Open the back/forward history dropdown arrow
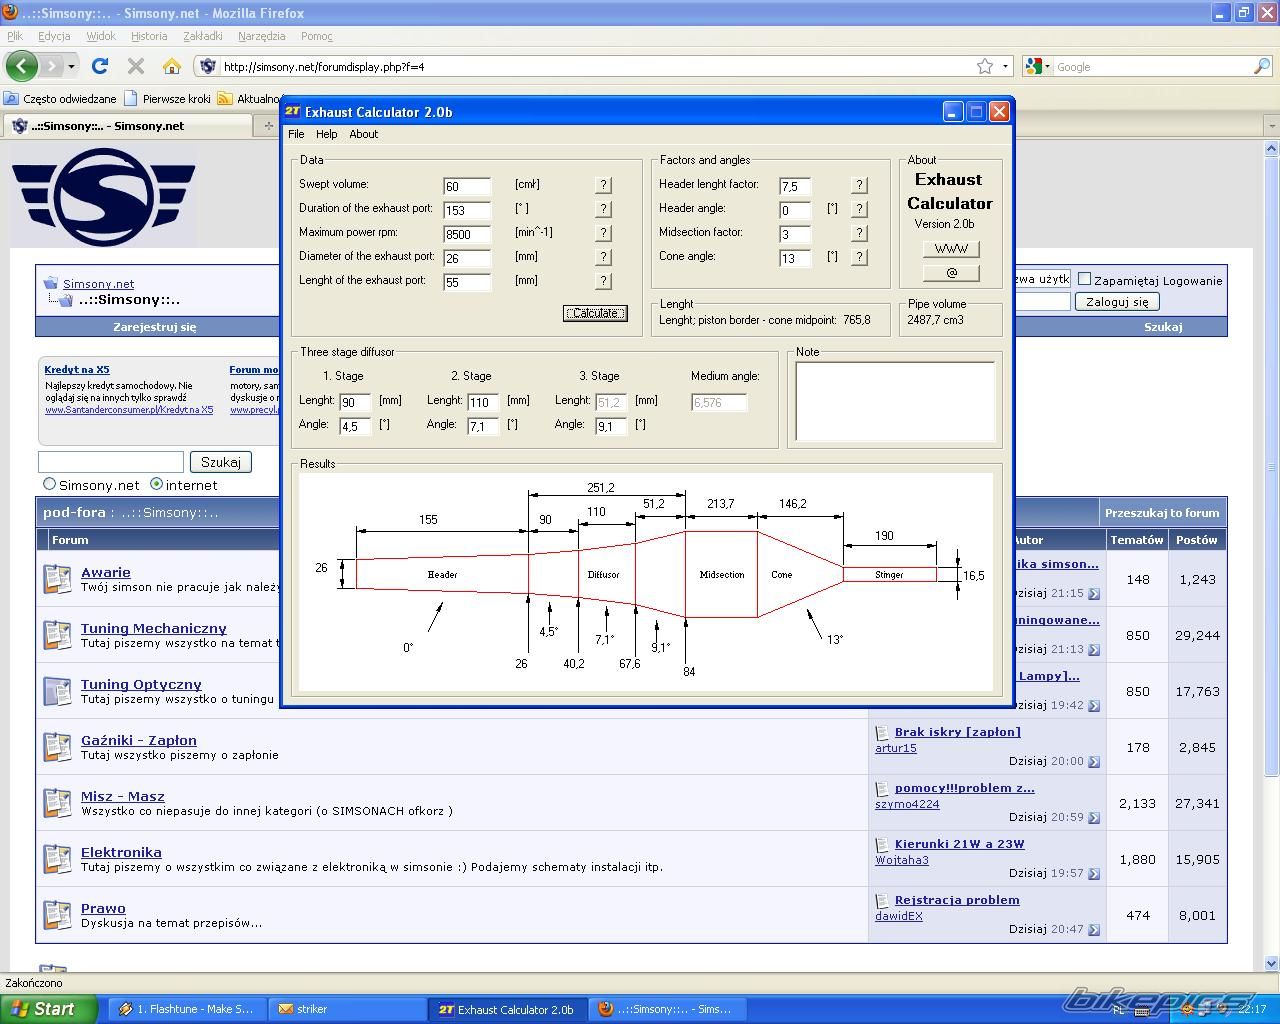Viewport: 1280px width, 1024px height. tap(71, 66)
